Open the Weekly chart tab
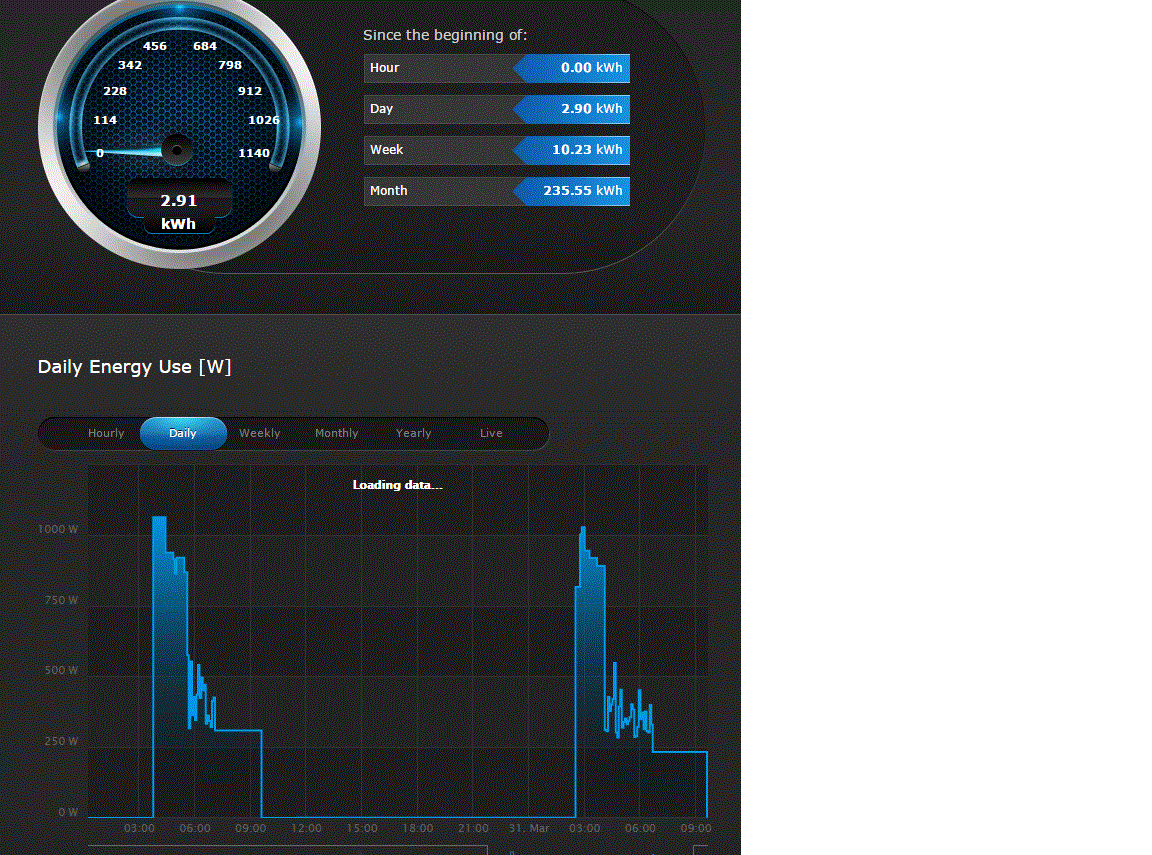The height and width of the screenshot is (855, 1152). click(259, 433)
